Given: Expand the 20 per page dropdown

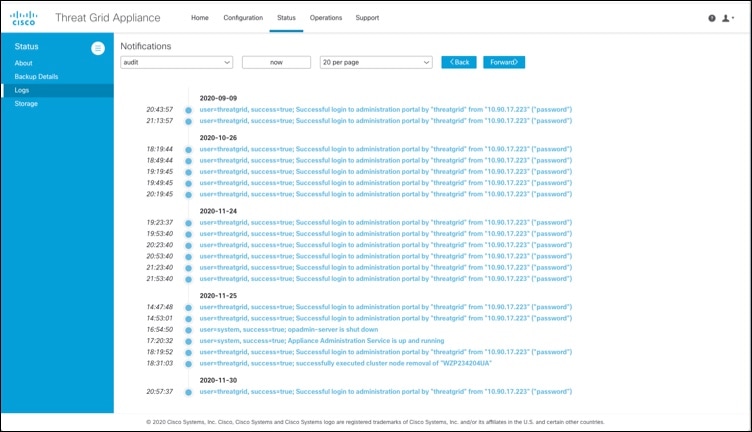Looking at the screenshot, I should tap(376, 62).
